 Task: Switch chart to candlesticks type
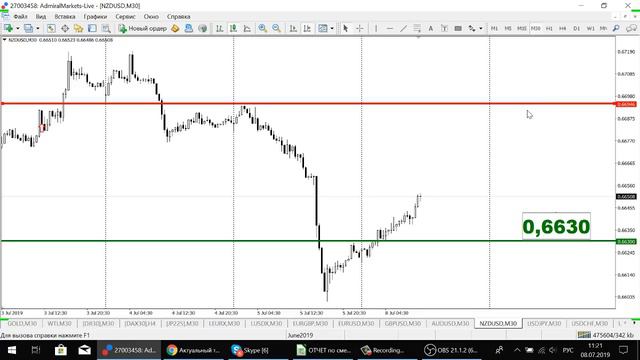tap(233, 28)
